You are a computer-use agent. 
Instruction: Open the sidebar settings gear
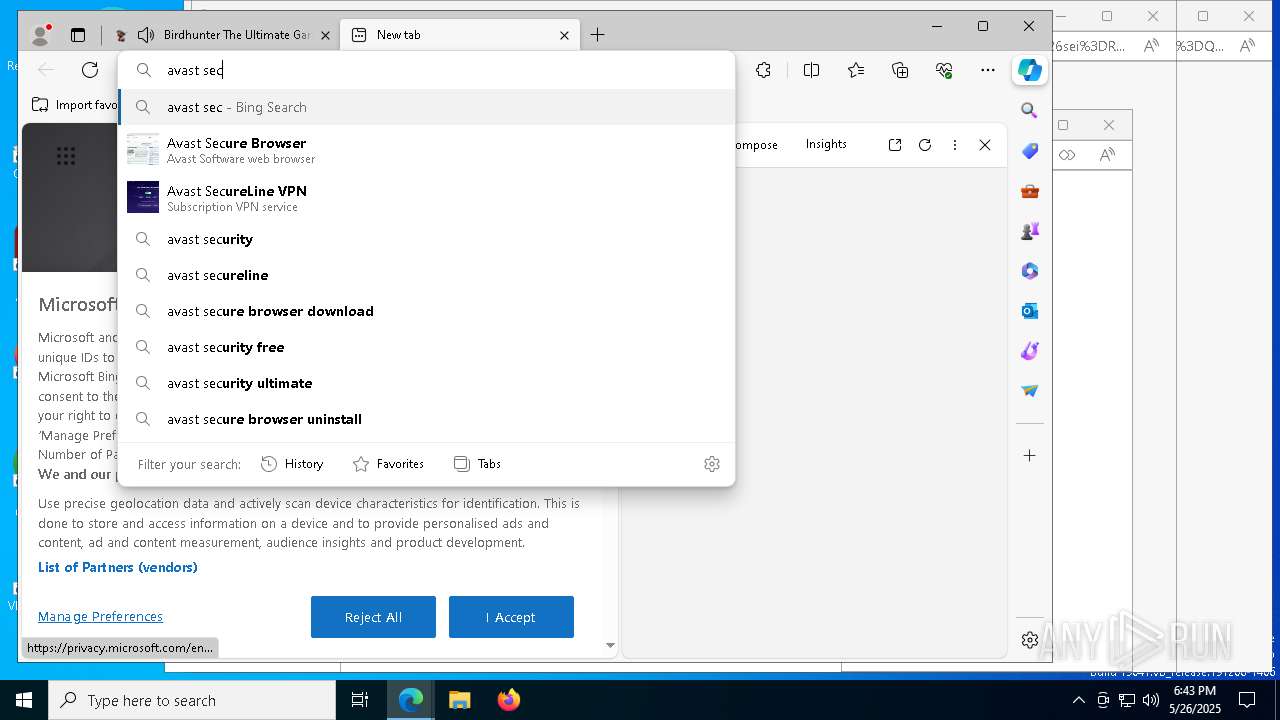pyautogui.click(x=1029, y=640)
